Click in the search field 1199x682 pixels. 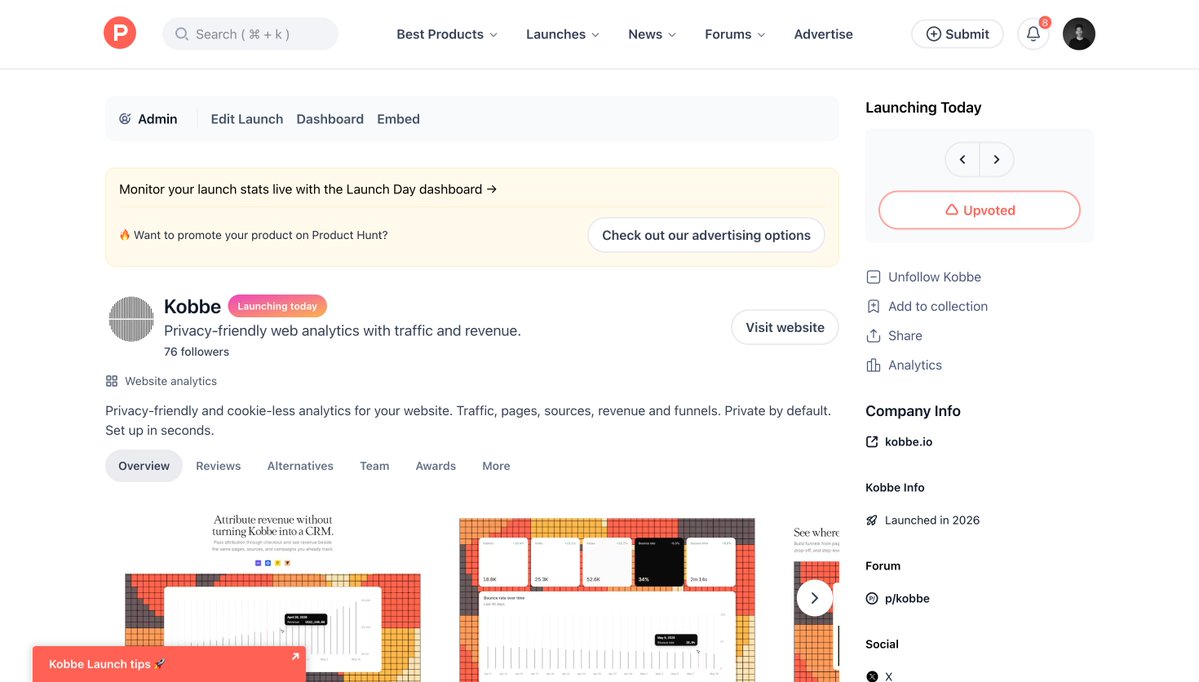tap(250, 34)
